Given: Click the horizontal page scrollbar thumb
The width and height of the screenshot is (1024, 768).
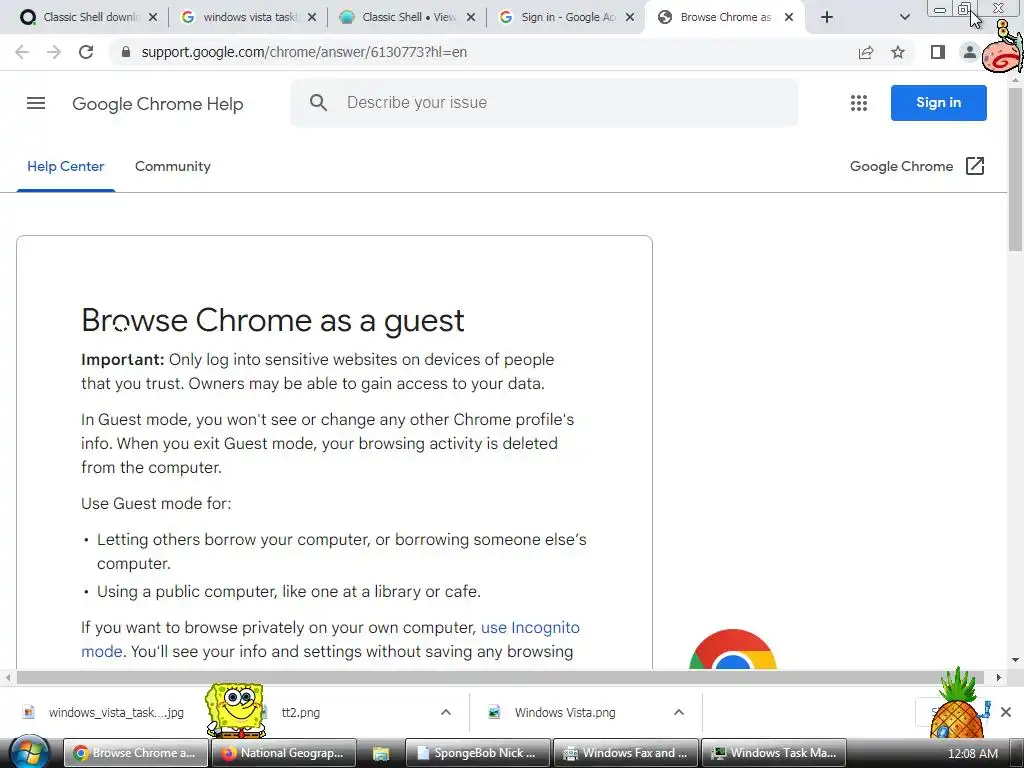Looking at the screenshot, I should click(x=502, y=677).
